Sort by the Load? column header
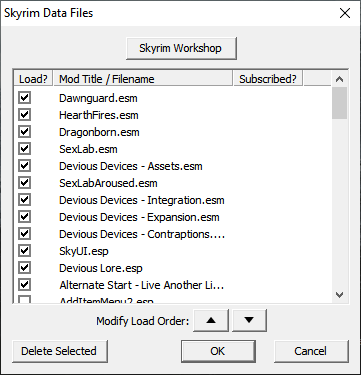The width and height of the screenshot is (361, 375). pos(33,79)
